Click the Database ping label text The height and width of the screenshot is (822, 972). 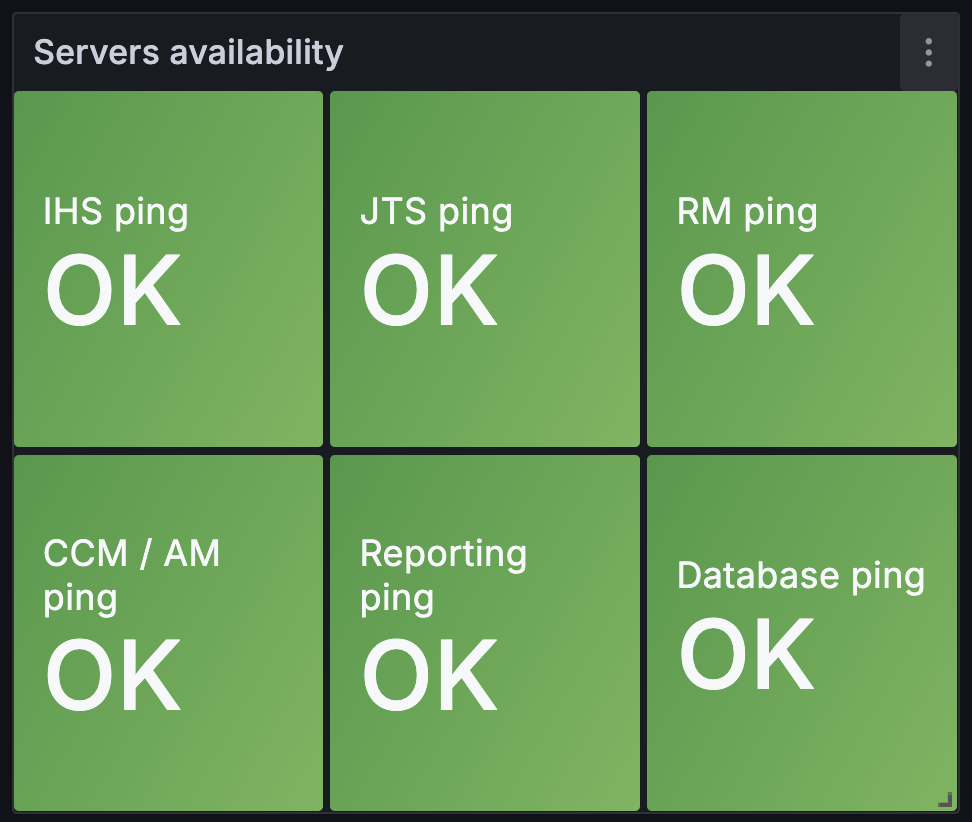point(801,577)
